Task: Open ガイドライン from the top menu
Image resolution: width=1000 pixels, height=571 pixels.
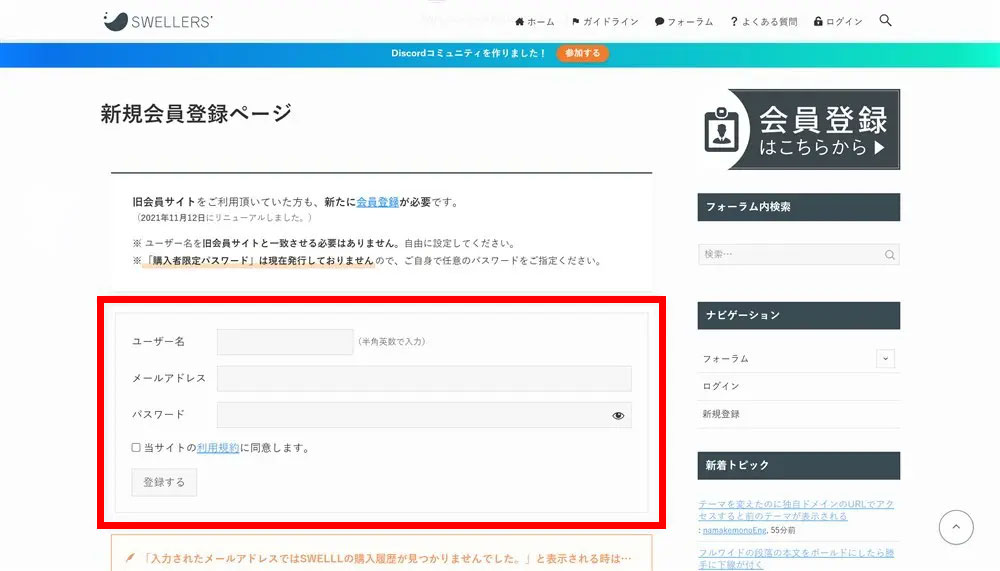Action: coord(604,22)
